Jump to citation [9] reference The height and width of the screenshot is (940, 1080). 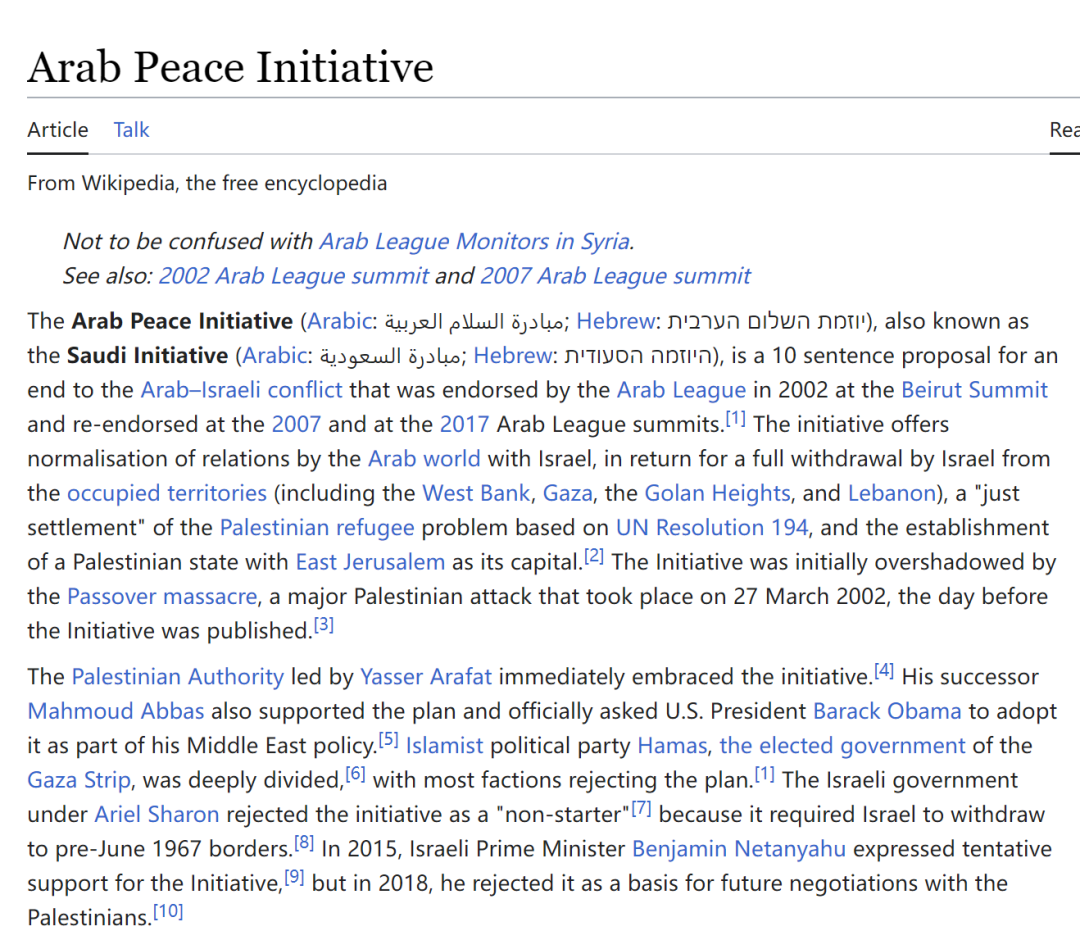click(295, 877)
